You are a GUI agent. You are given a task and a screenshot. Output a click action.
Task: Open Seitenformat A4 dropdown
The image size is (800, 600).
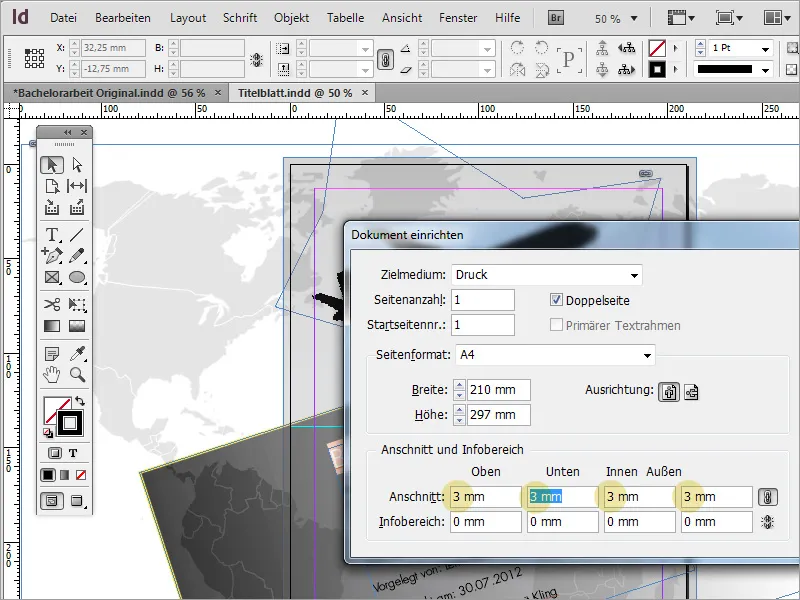pyautogui.click(x=555, y=355)
